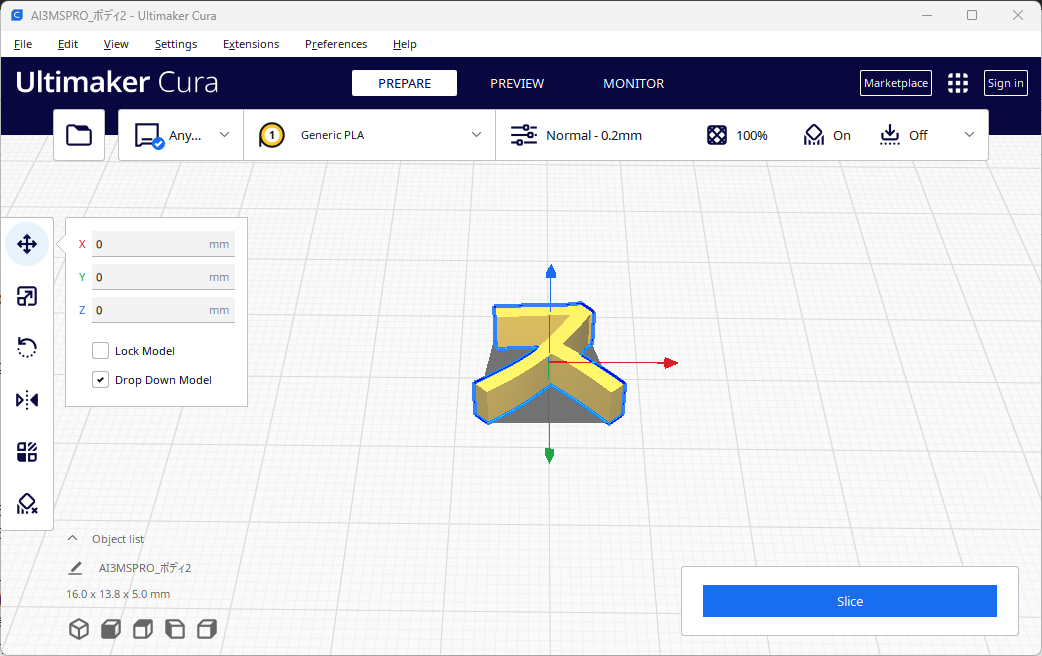Click the infill density icon
The width and height of the screenshot is (1042, 656).
pyautogui.click(x=716, y=135)
